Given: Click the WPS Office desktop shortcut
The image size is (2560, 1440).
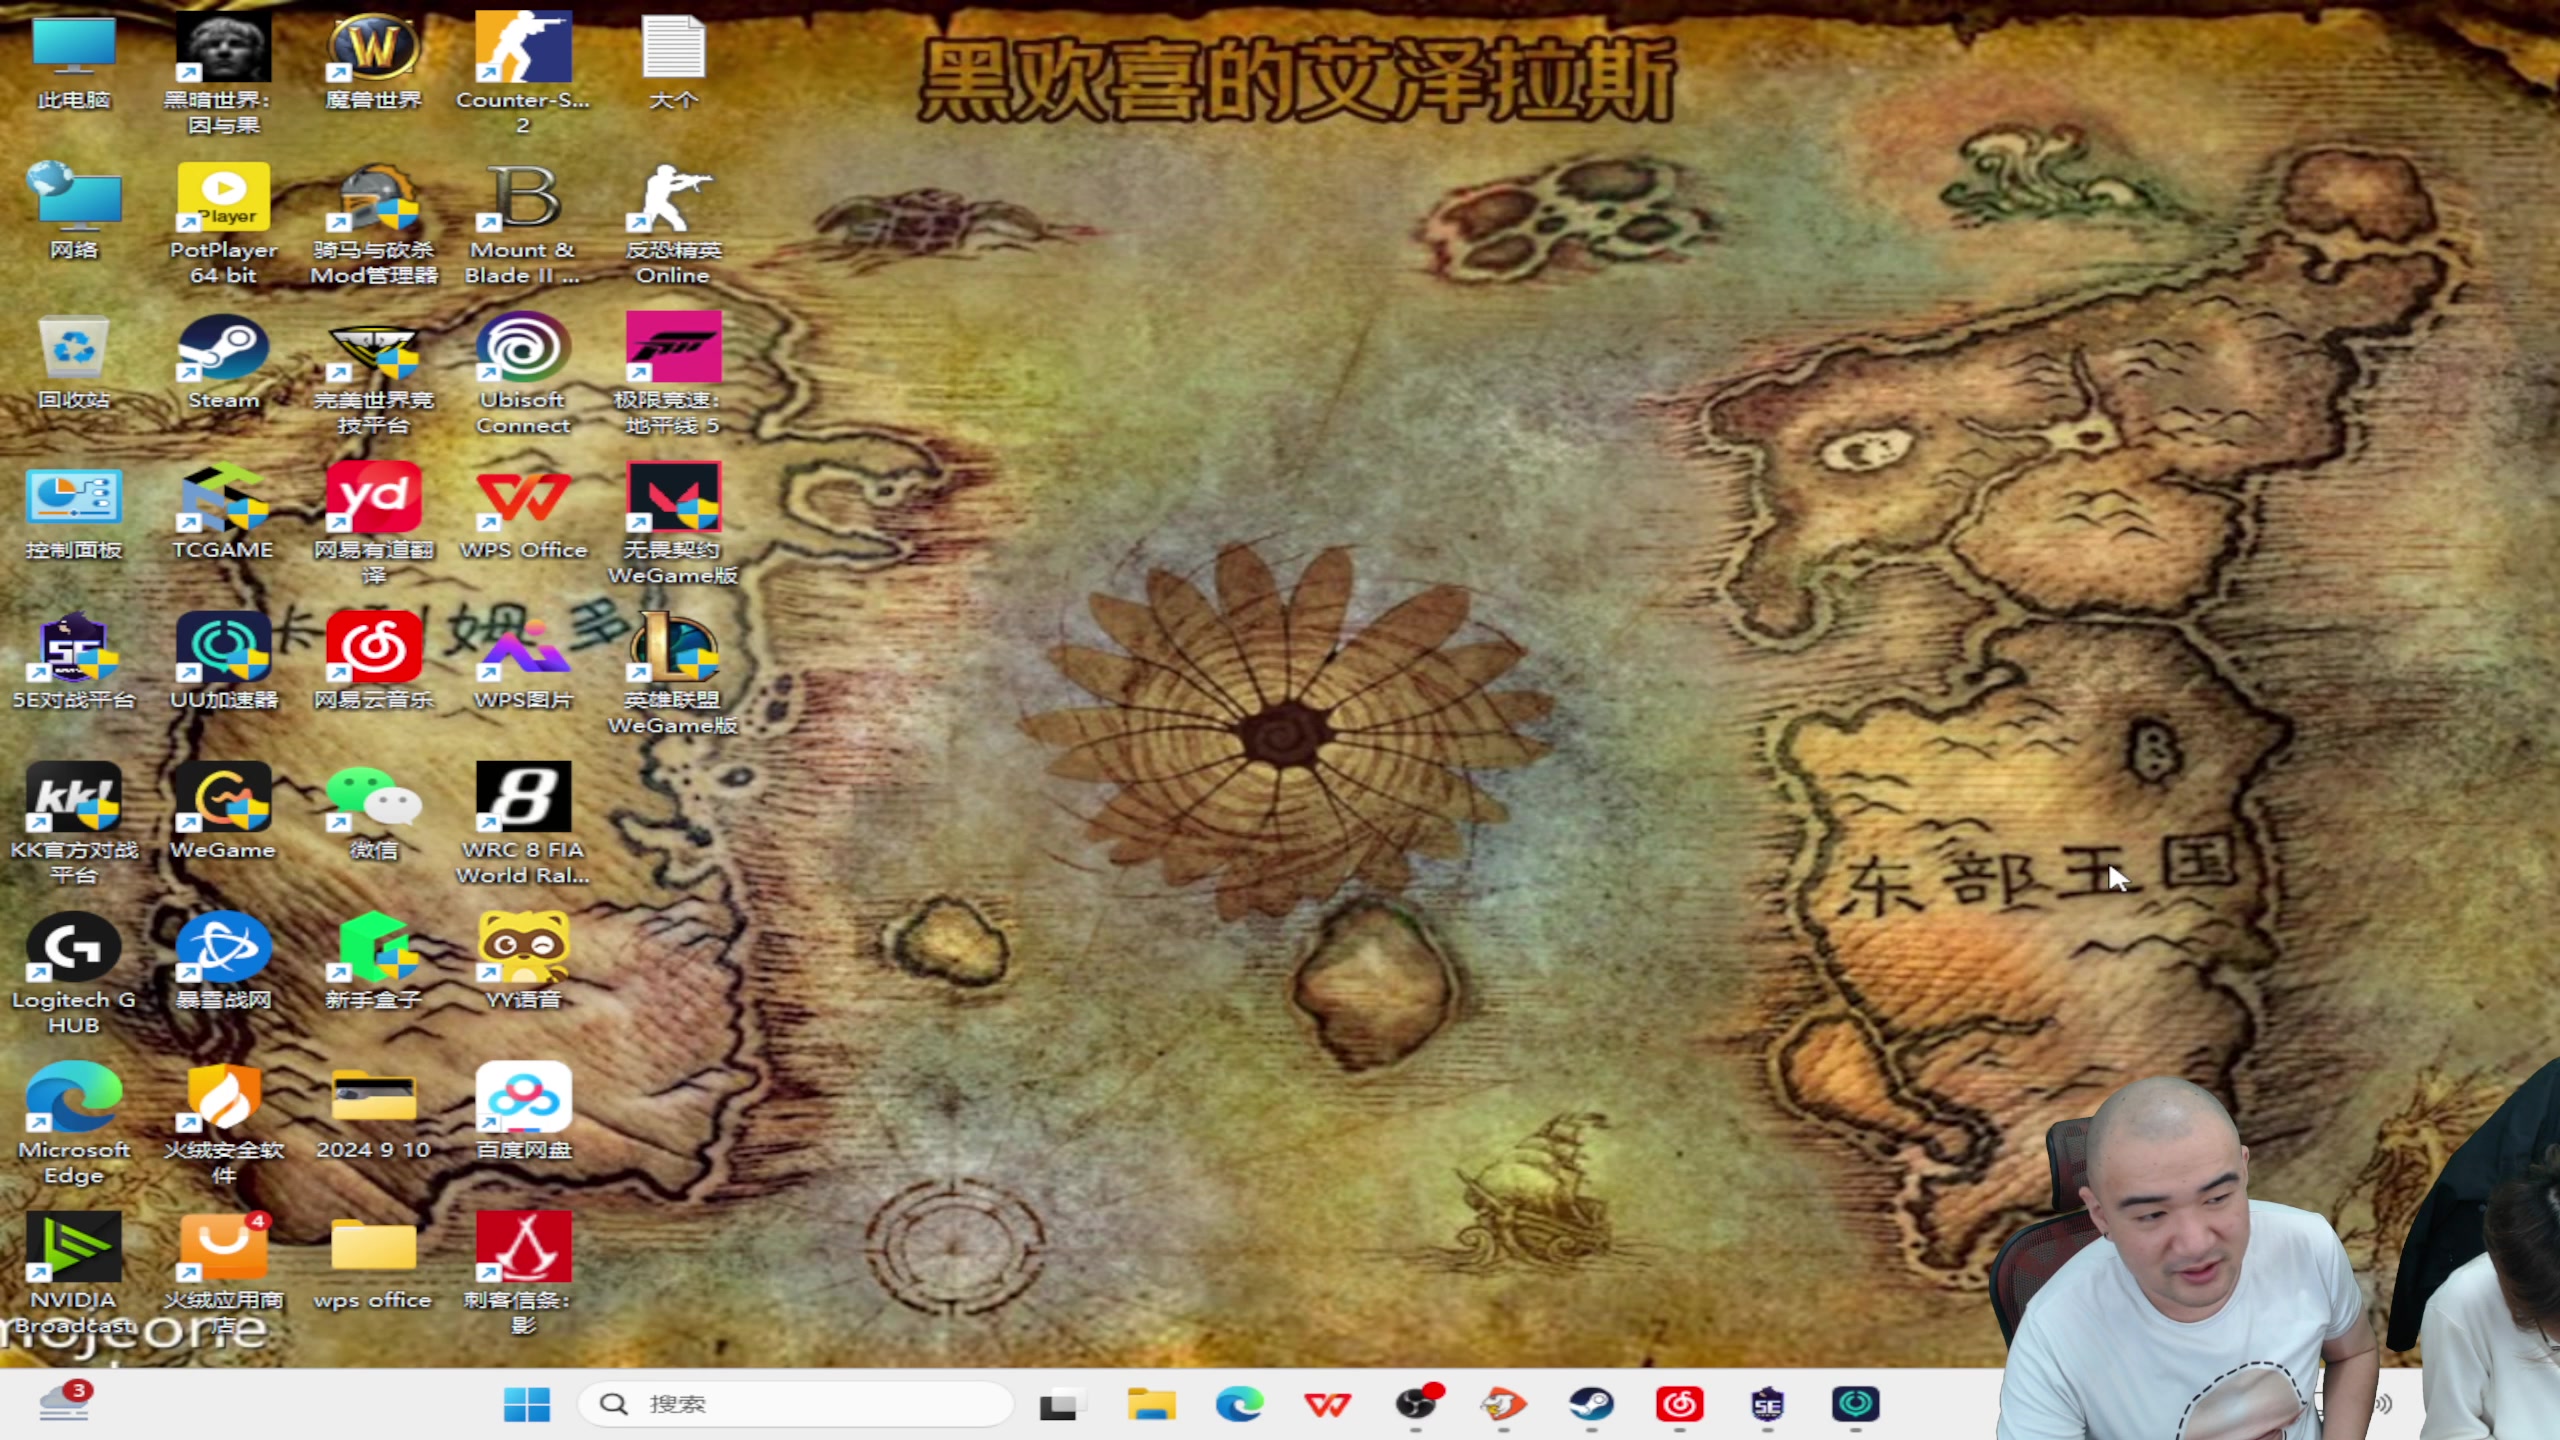Looking at the screenshot, I should 523,512.
